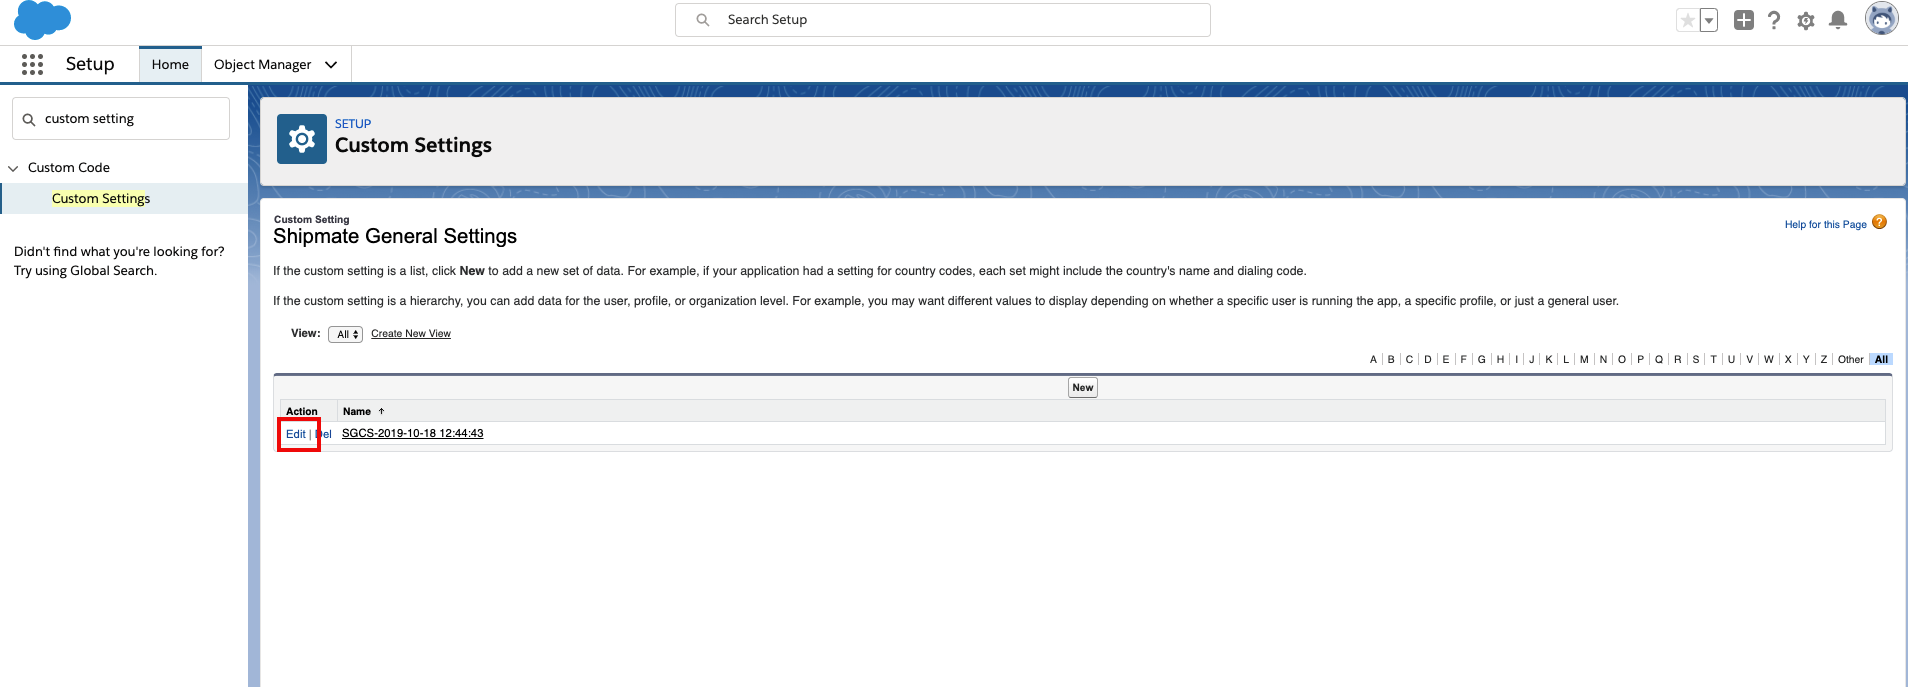Filter list by Other

coord(1851,360)
